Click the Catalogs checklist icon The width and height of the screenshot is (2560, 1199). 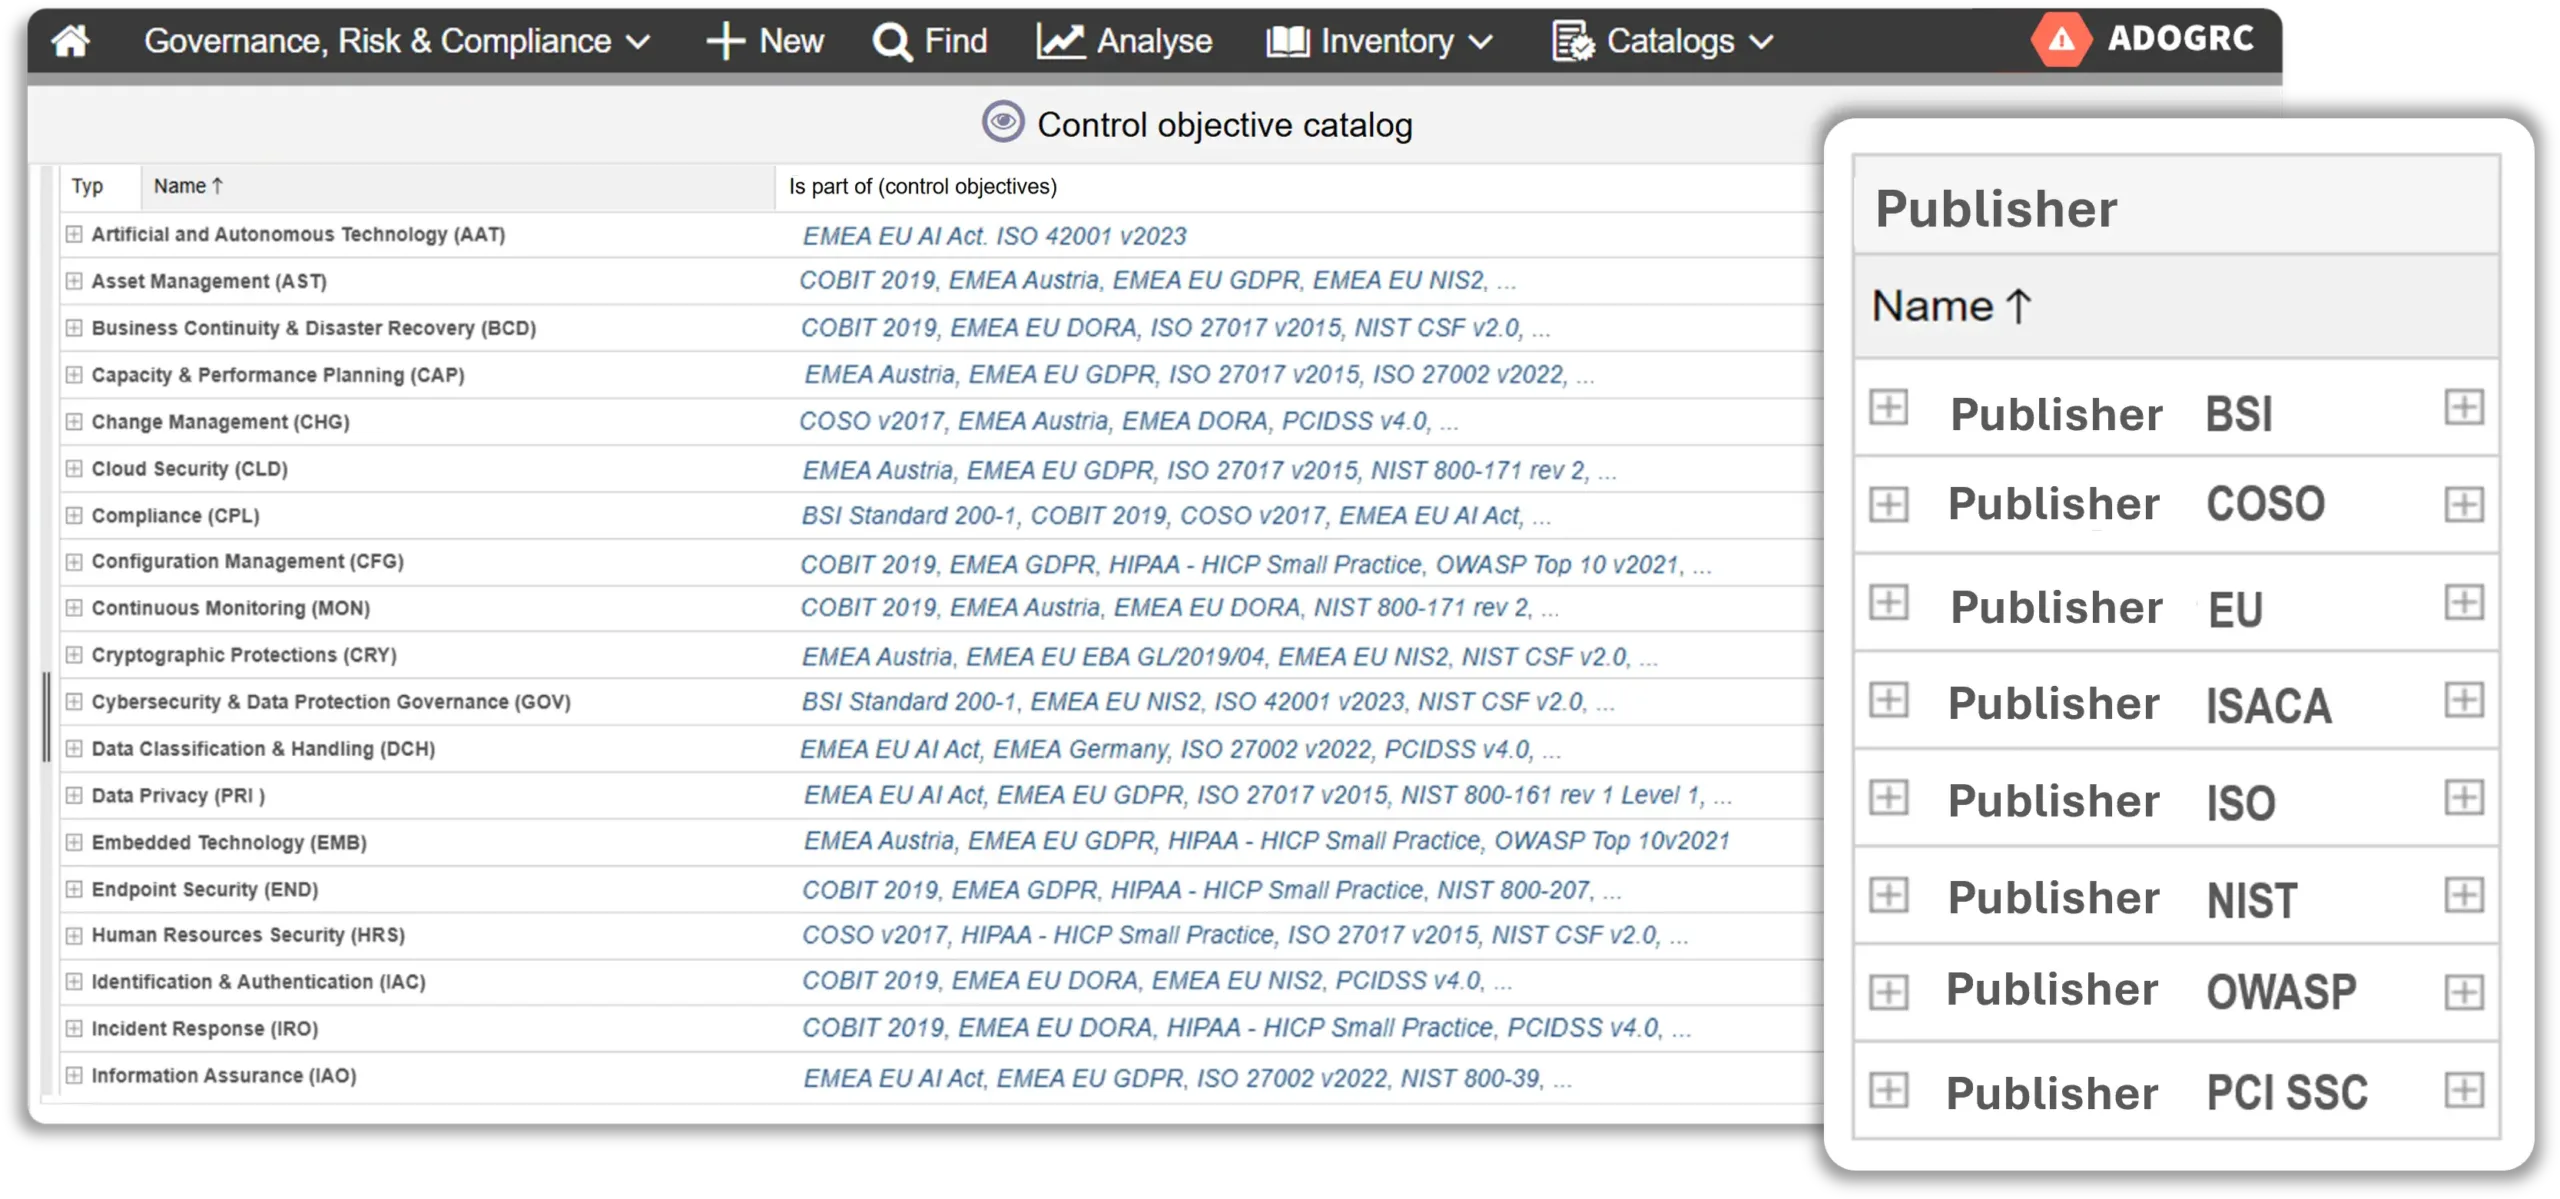pyautogui.click(x=1573, y=42)
